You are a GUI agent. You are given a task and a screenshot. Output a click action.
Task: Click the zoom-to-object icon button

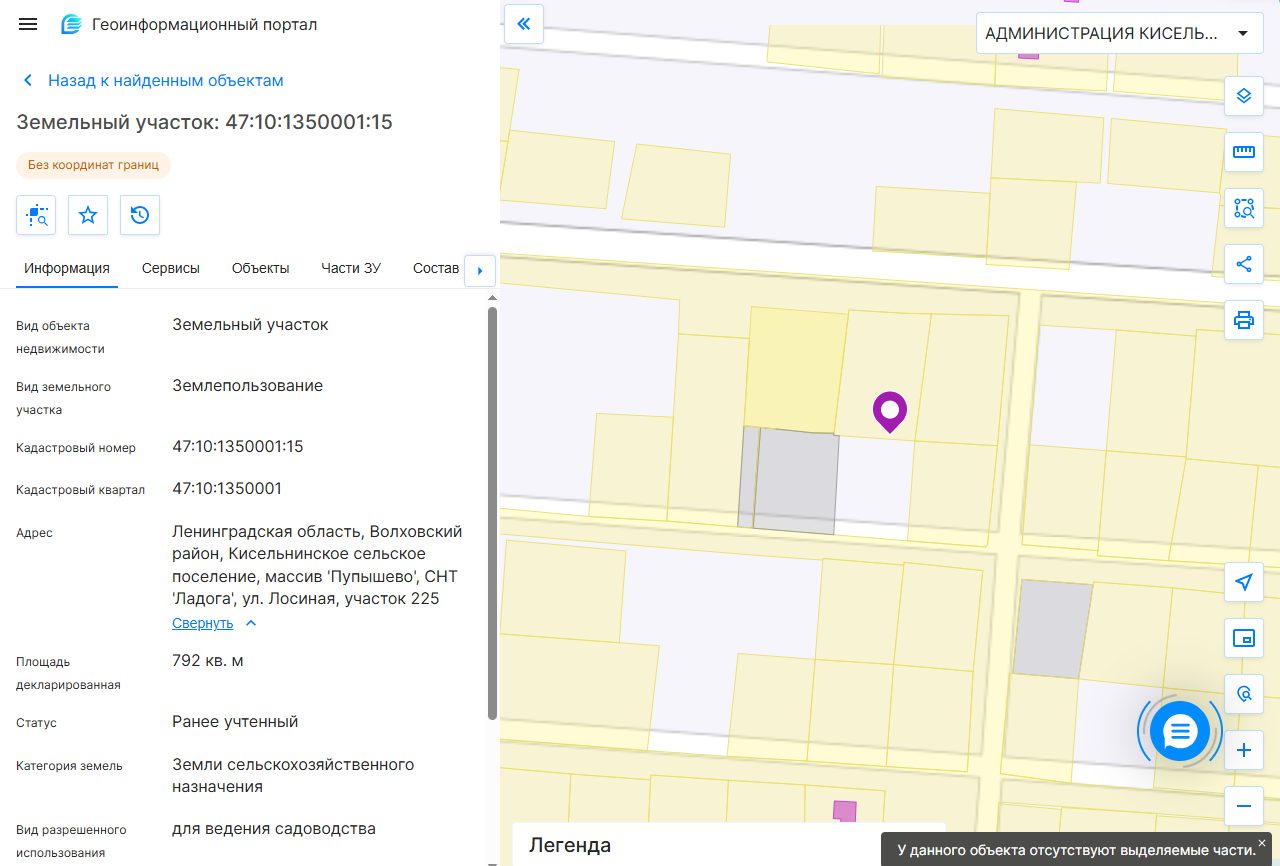click(x=36, y=215)
